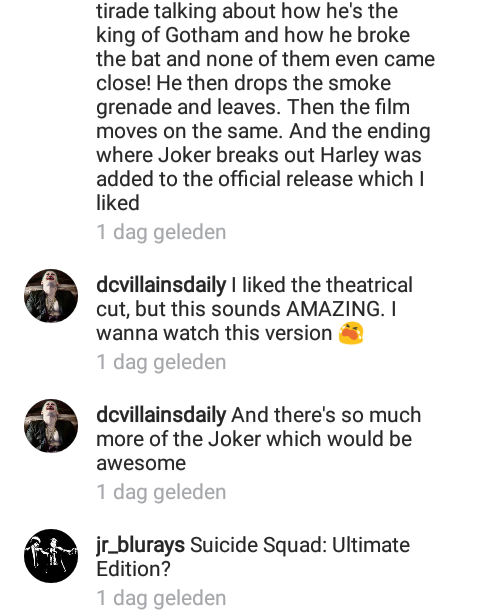This screenshot has width=480, height=613.
Task: Click timestamp below the word 'liked'
Action: click(x=161, y=232)
